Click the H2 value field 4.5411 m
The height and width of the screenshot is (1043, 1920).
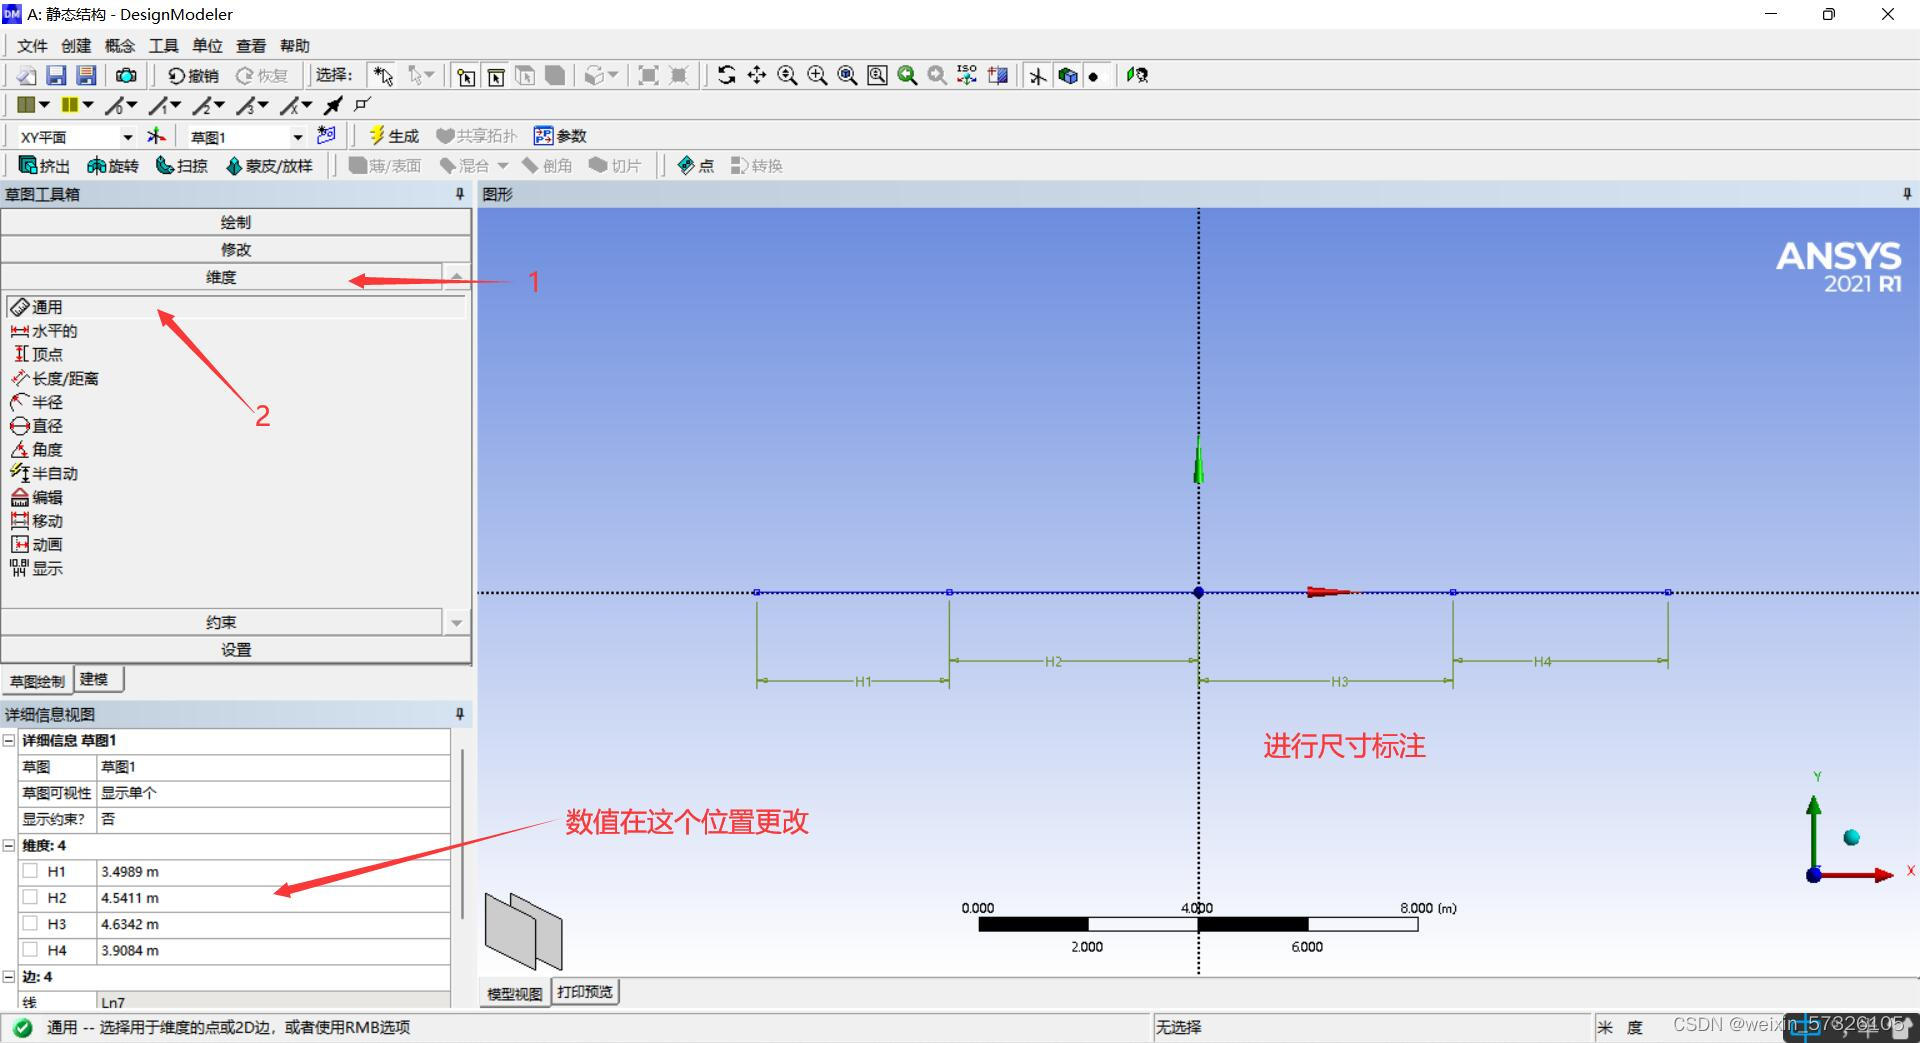[x=273, y=898]
